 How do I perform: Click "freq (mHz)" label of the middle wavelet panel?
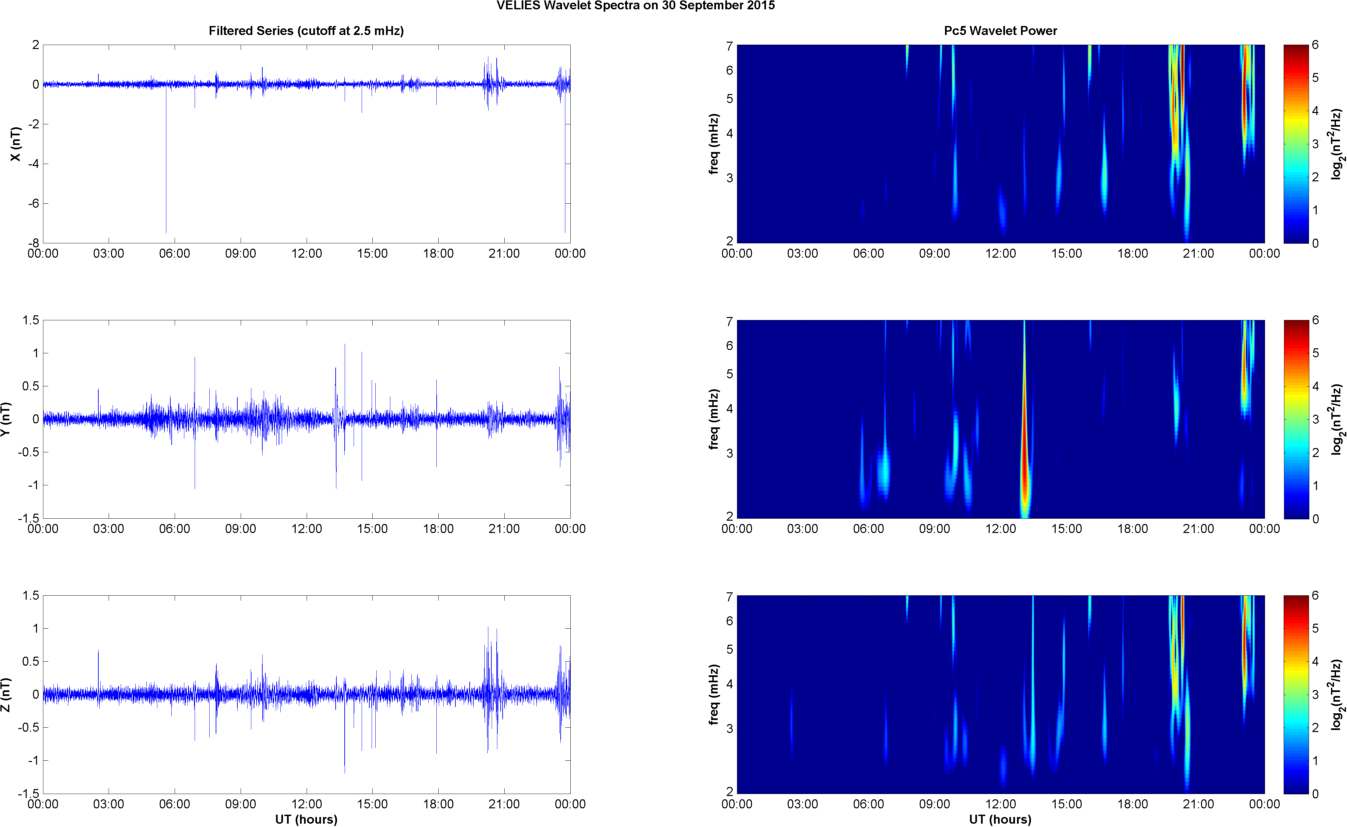coord(714,419)
